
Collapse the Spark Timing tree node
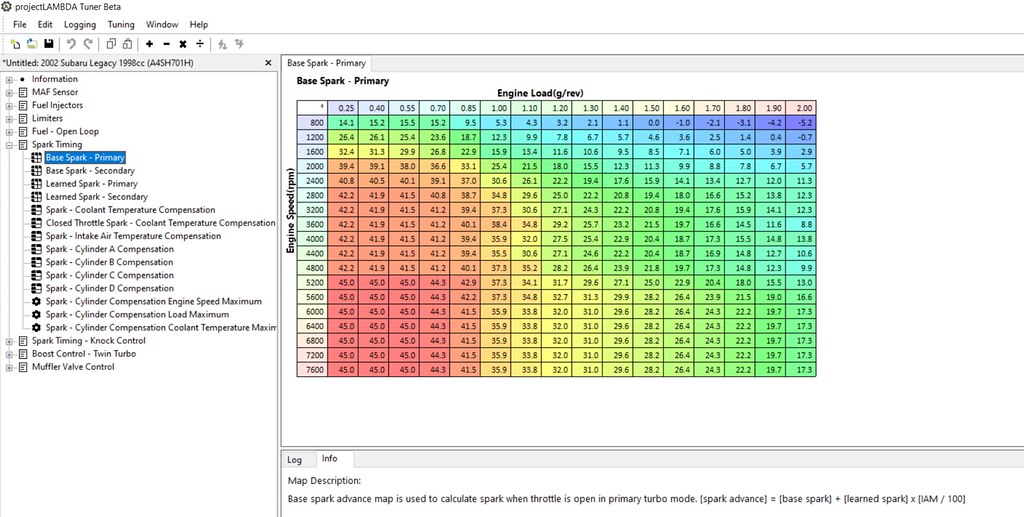click(10, 145)
